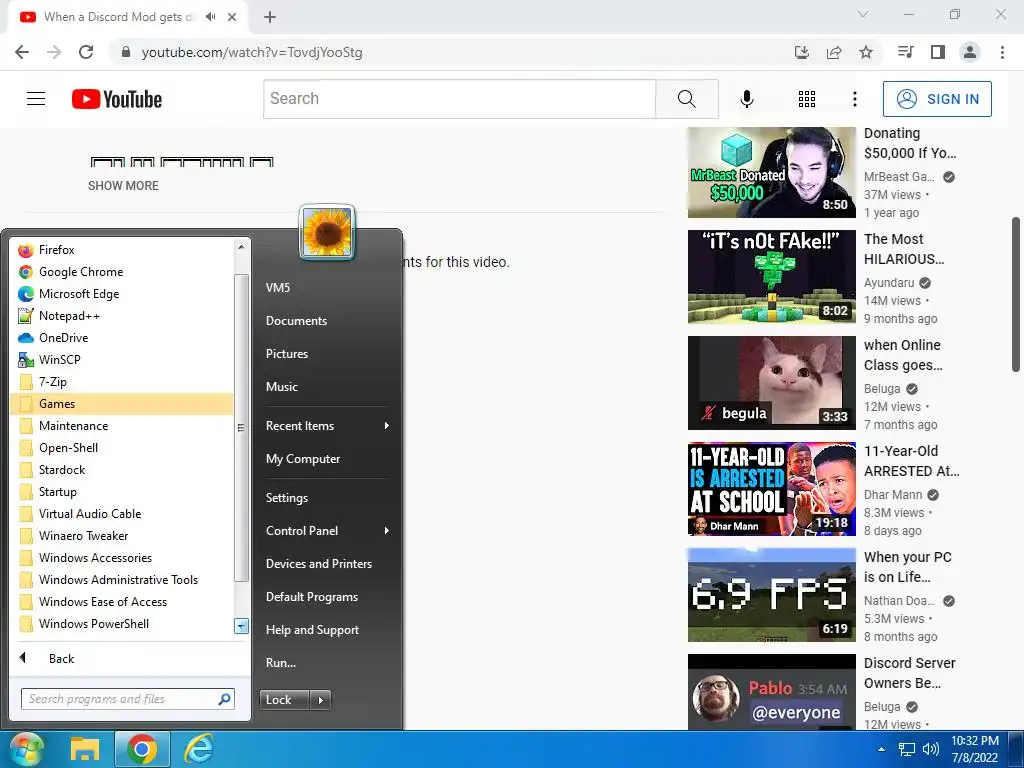Open YouTube settings three-dot menu
The height and width of the screenshot is (768, 1024).
pyautogui.click(x=854, y=99)
